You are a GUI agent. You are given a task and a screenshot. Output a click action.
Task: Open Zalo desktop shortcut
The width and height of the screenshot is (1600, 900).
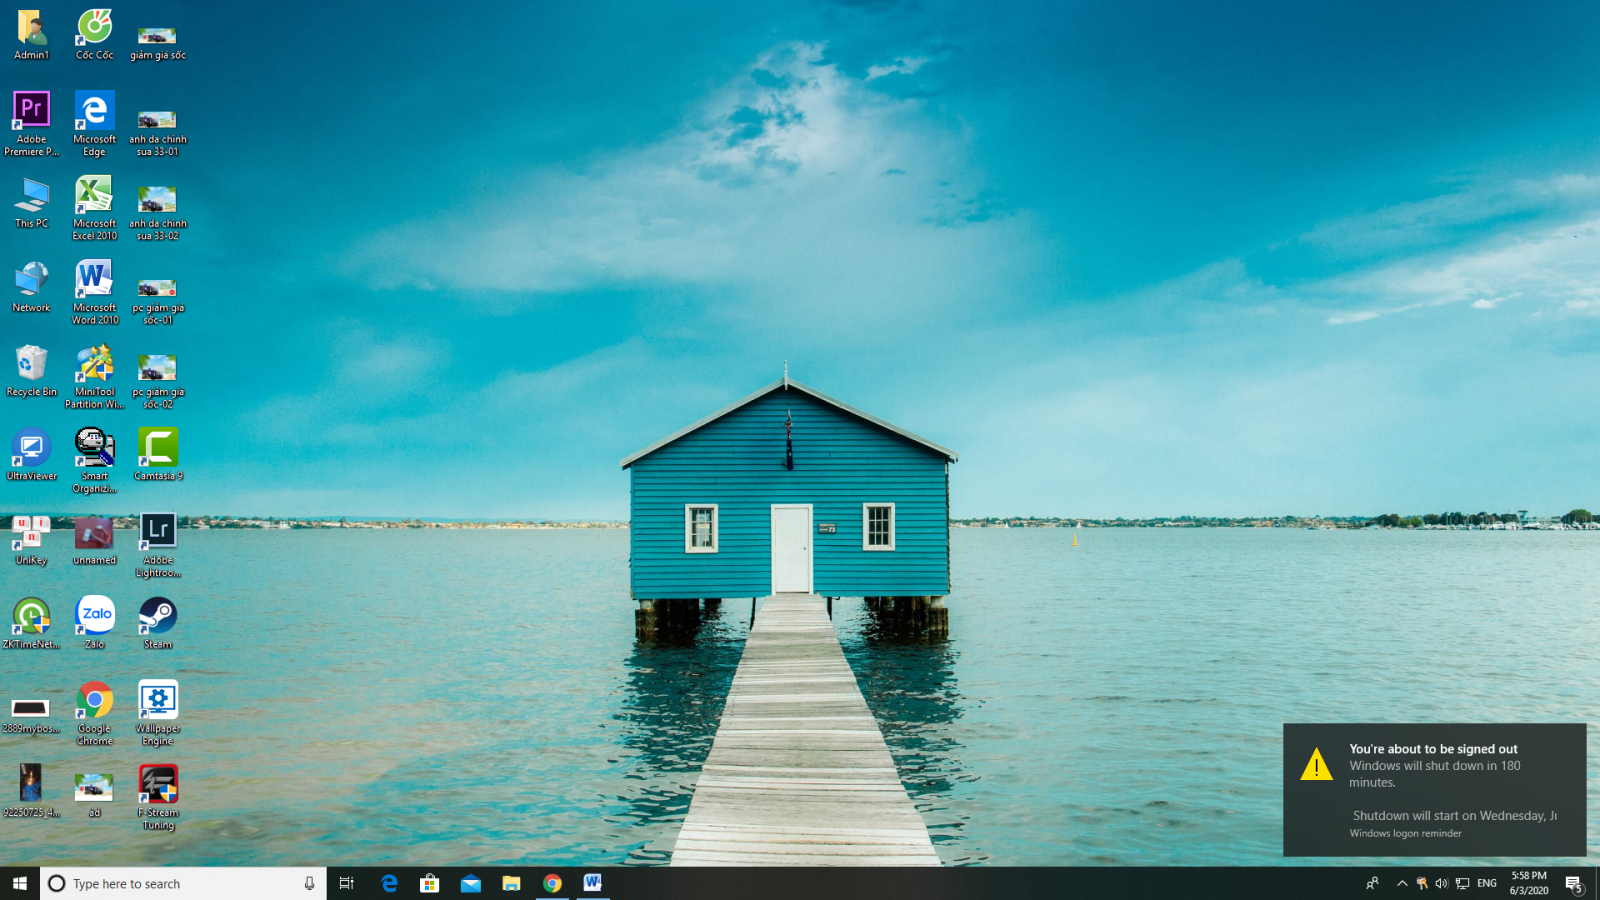click(95, 616)
